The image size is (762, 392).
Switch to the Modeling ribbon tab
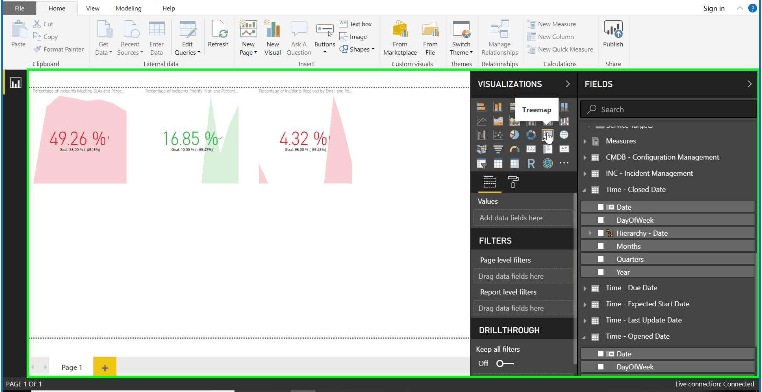[128, 8]
